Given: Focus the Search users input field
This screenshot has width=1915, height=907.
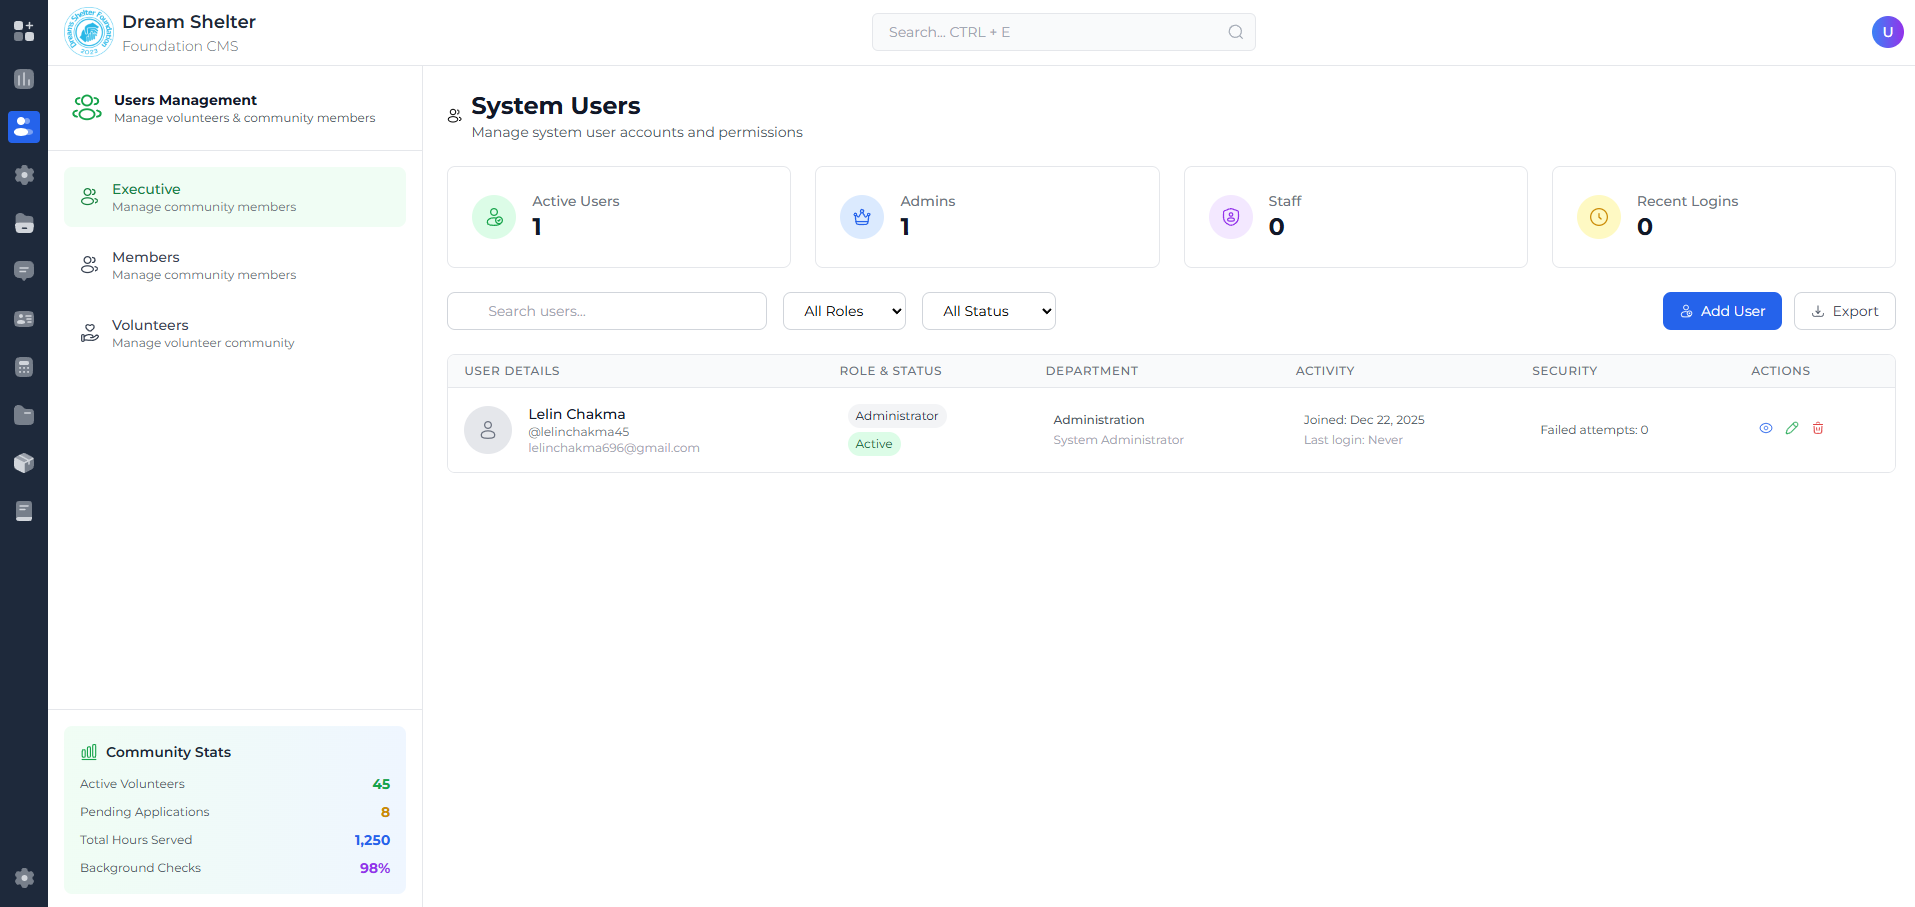Looking at the screenshot, I should [x=607, y=311].
